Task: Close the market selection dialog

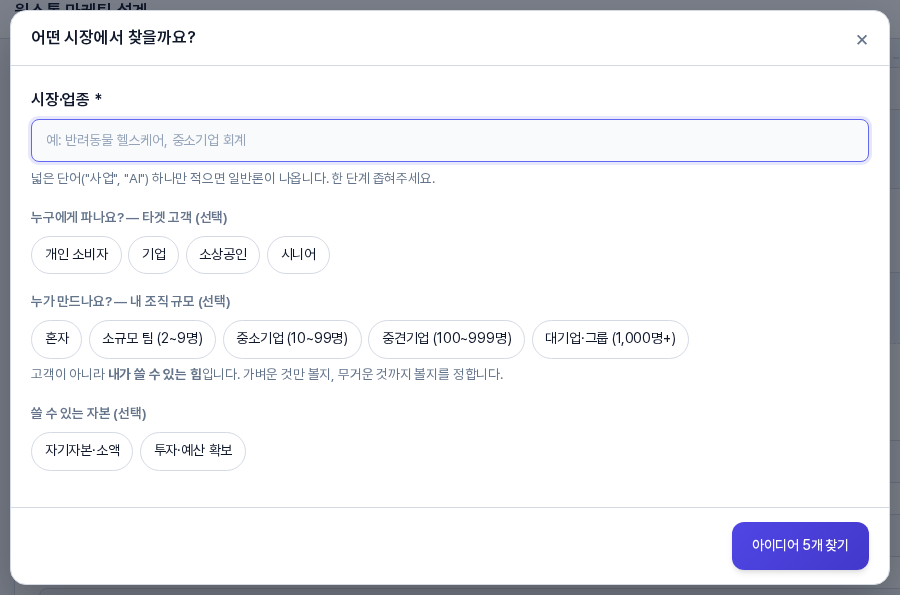Action: click(862, 40)
